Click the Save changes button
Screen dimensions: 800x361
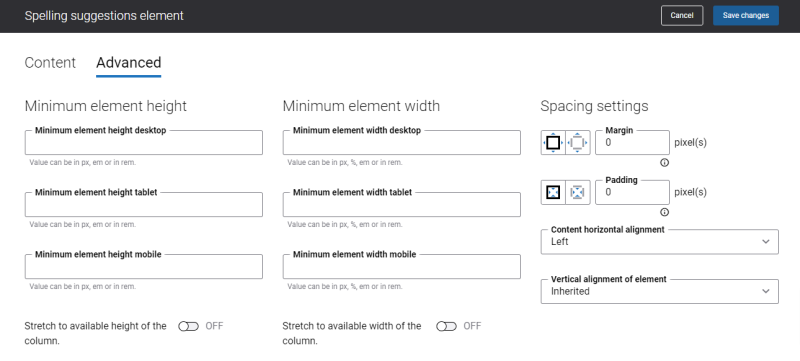[746, 15]
